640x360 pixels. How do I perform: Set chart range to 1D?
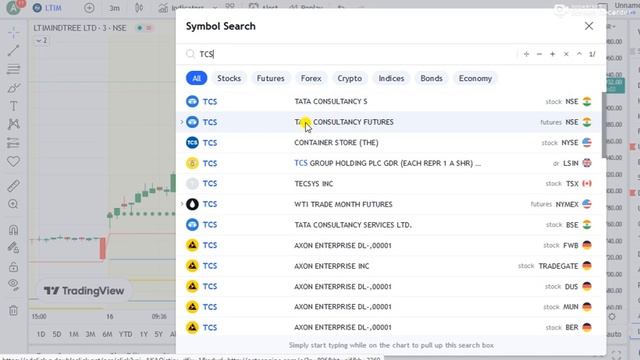[41, 334]
